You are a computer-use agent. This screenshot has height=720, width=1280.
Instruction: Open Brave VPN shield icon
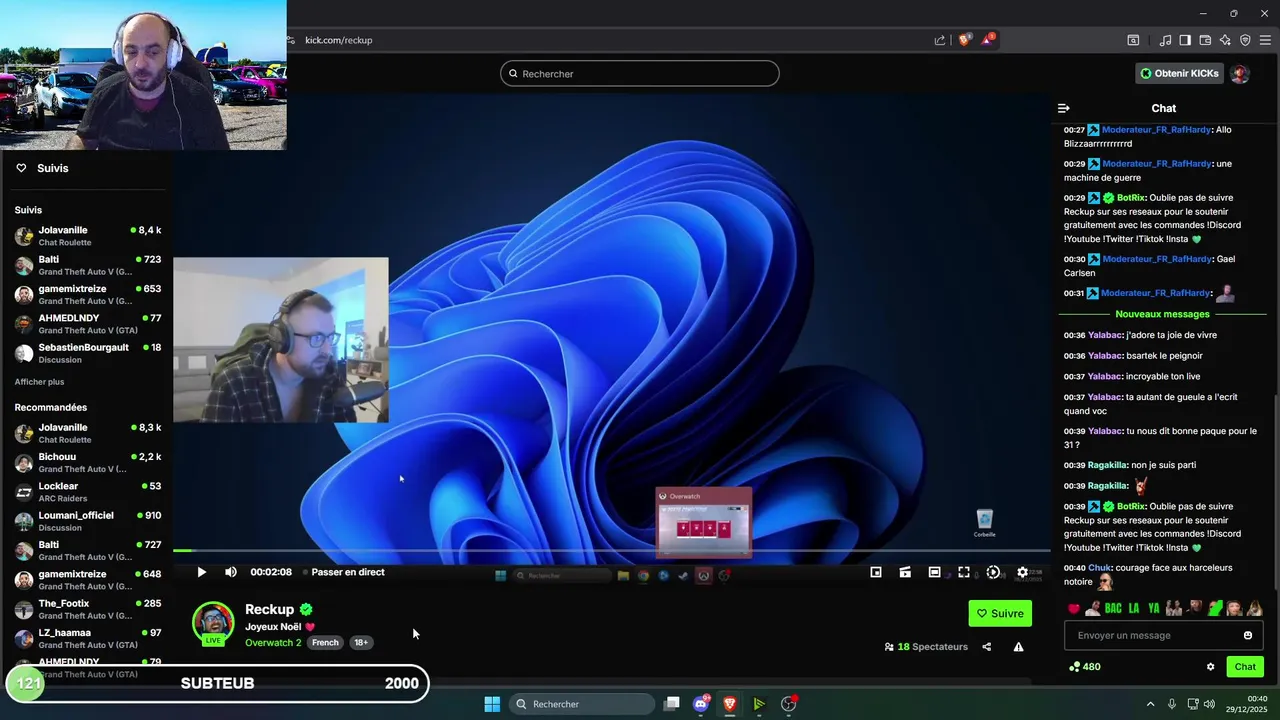click(x=1245, y=40)
